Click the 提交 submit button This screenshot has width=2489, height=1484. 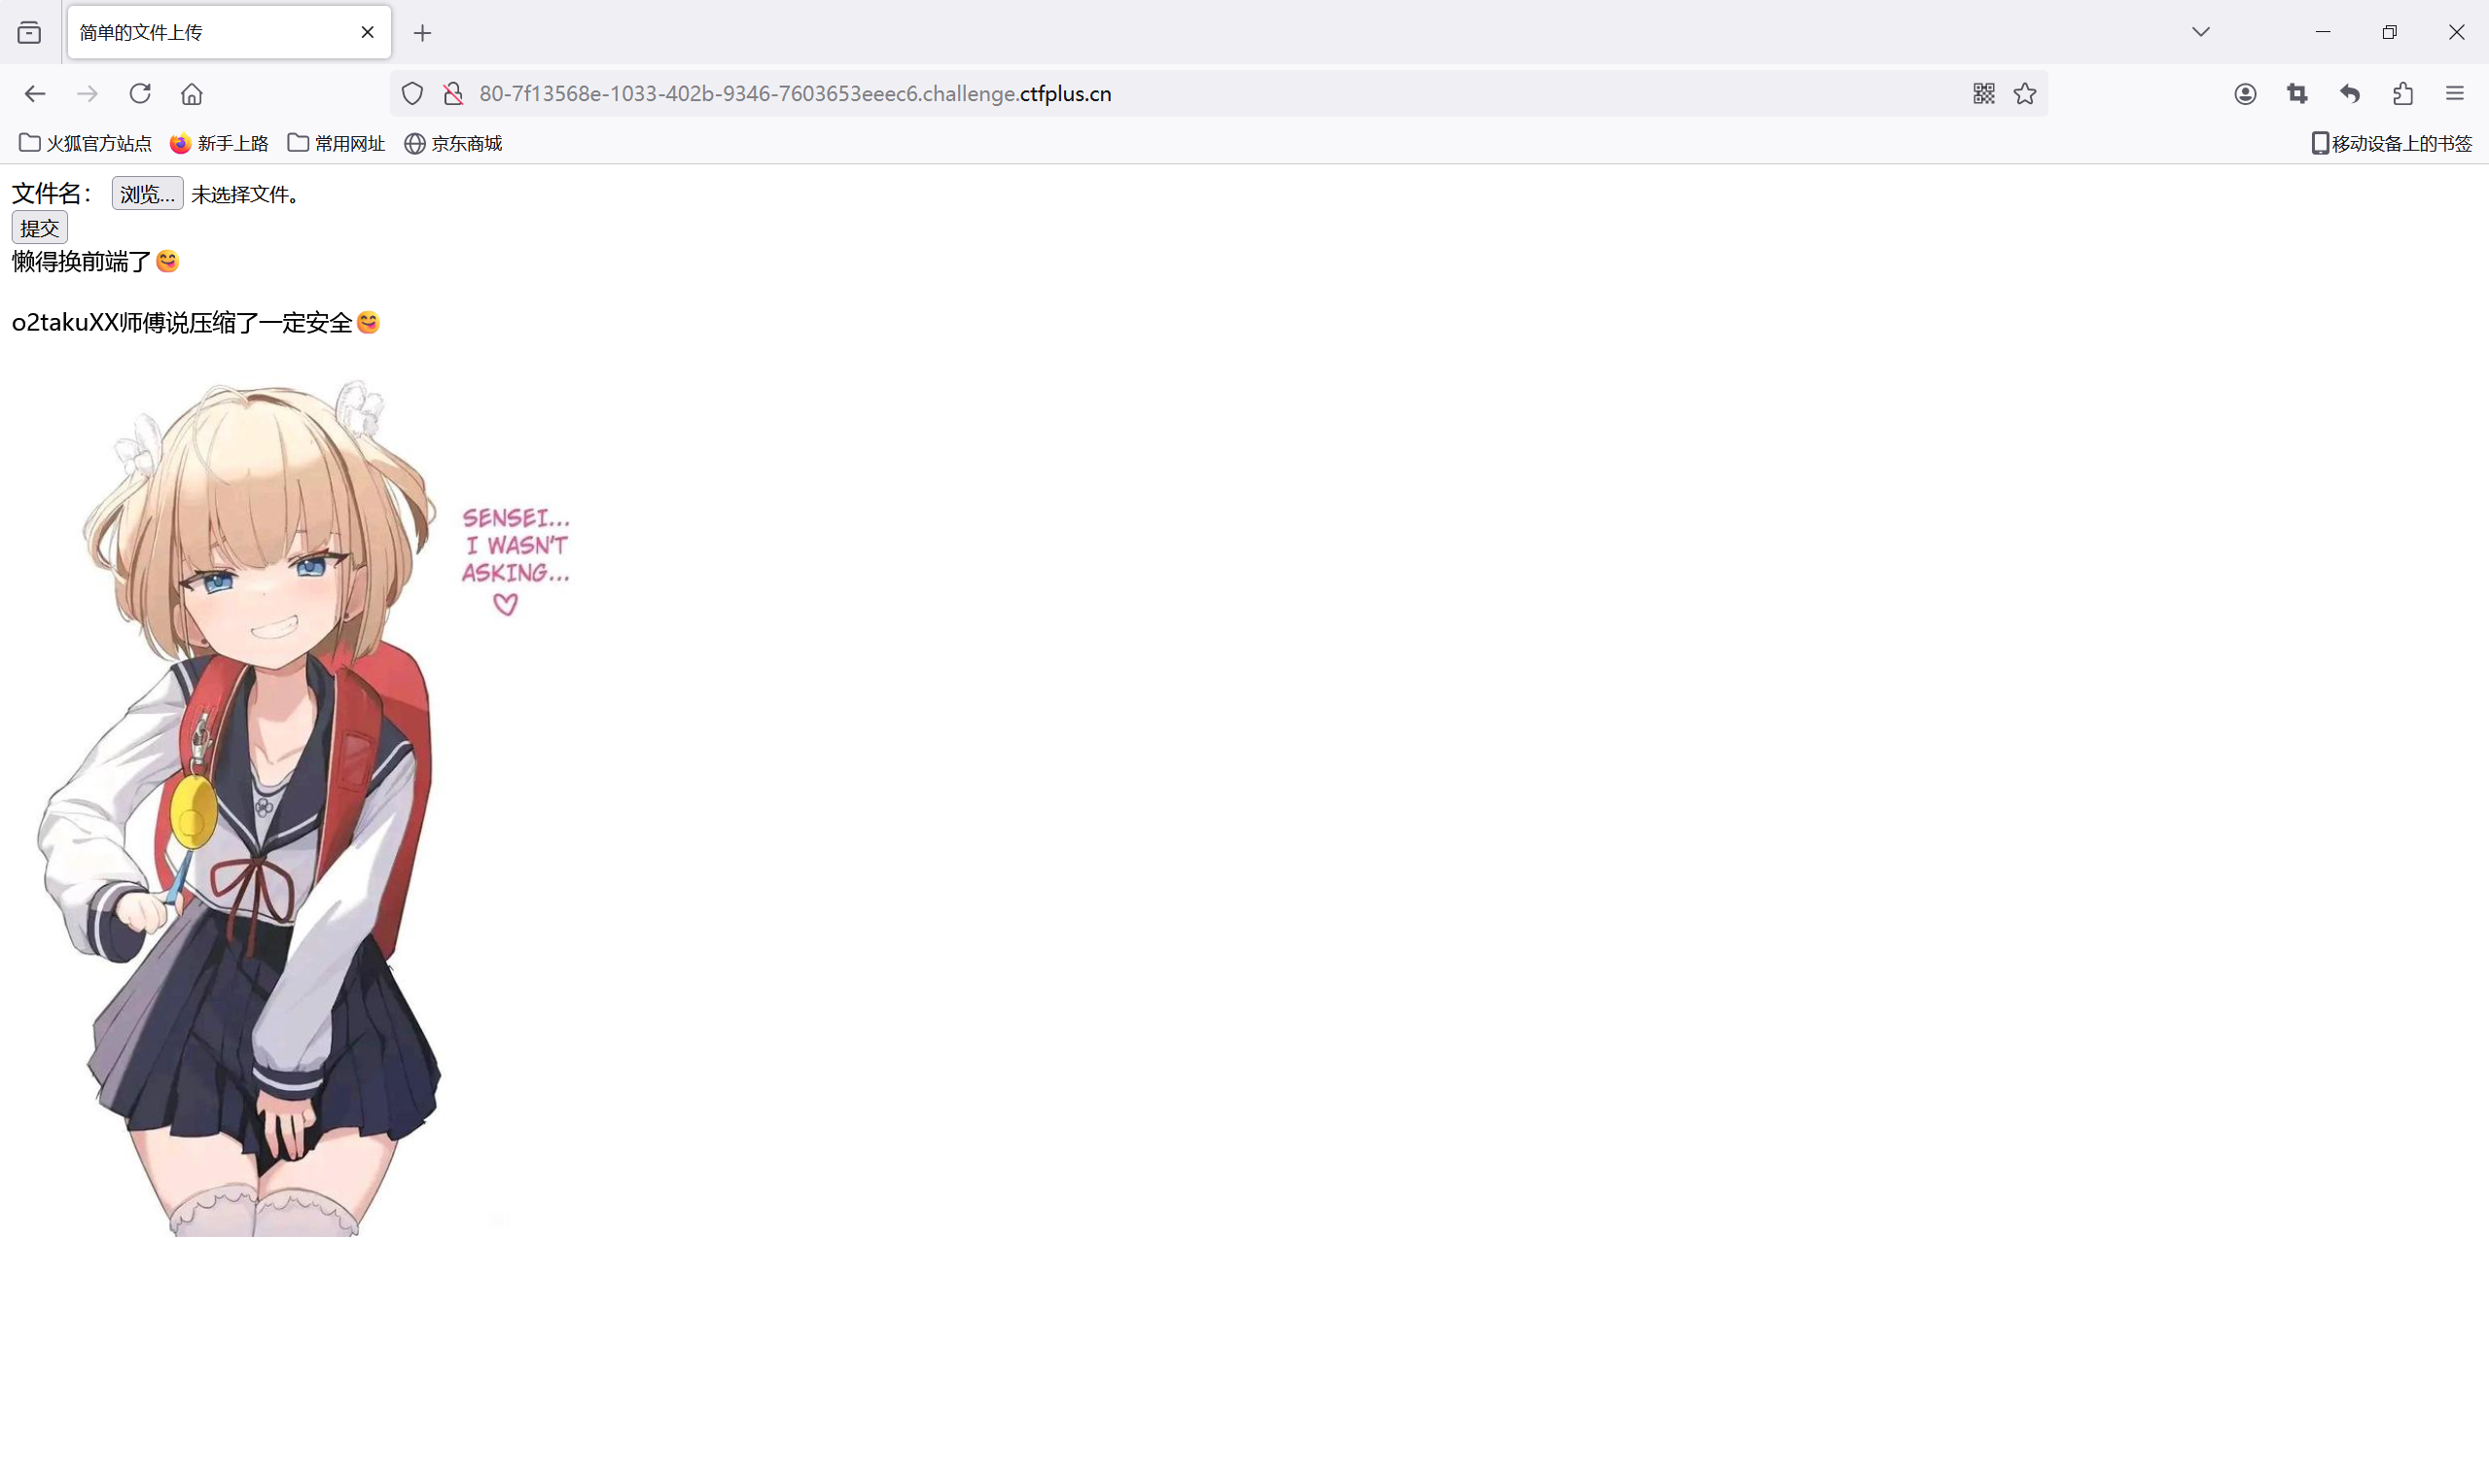pyautogui.click(x=40, y=228)
